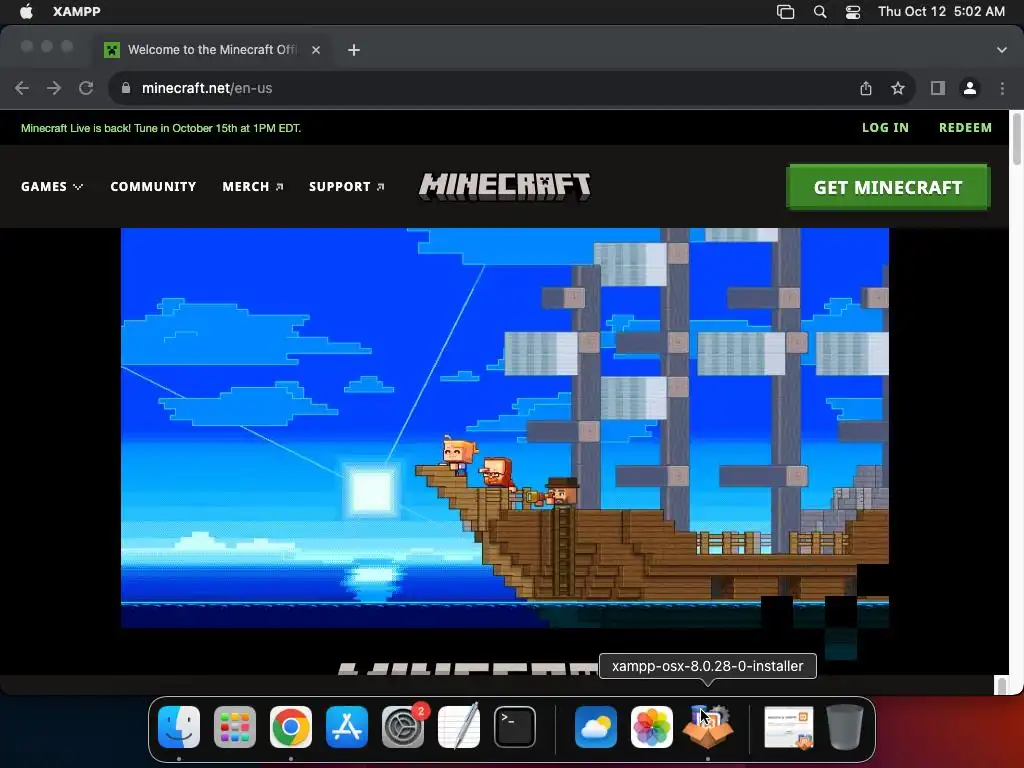
Task: Open the COMMUNITY nav item
Action: pyautogui.click(x=153, y=187)
